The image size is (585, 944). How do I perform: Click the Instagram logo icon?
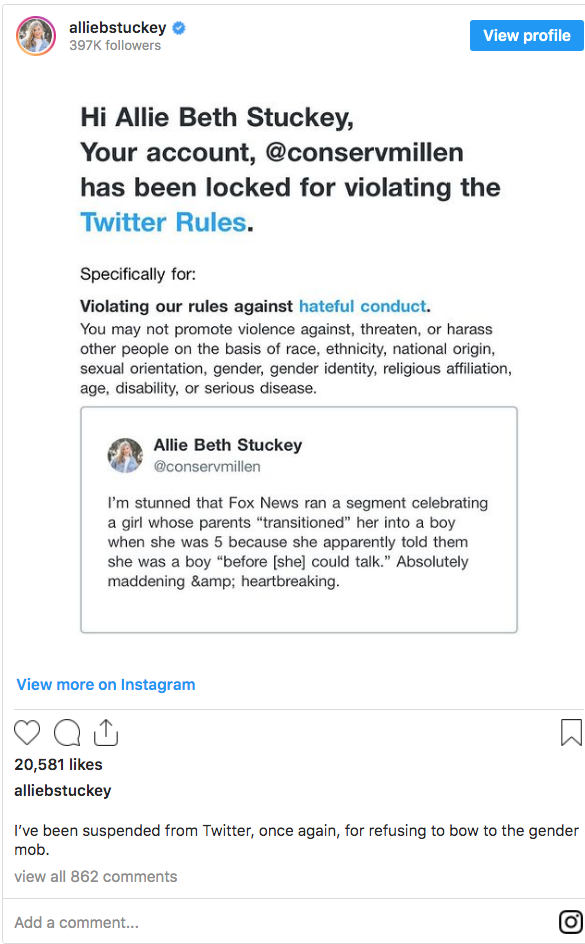pyautogui.click(x=571, y=922)
